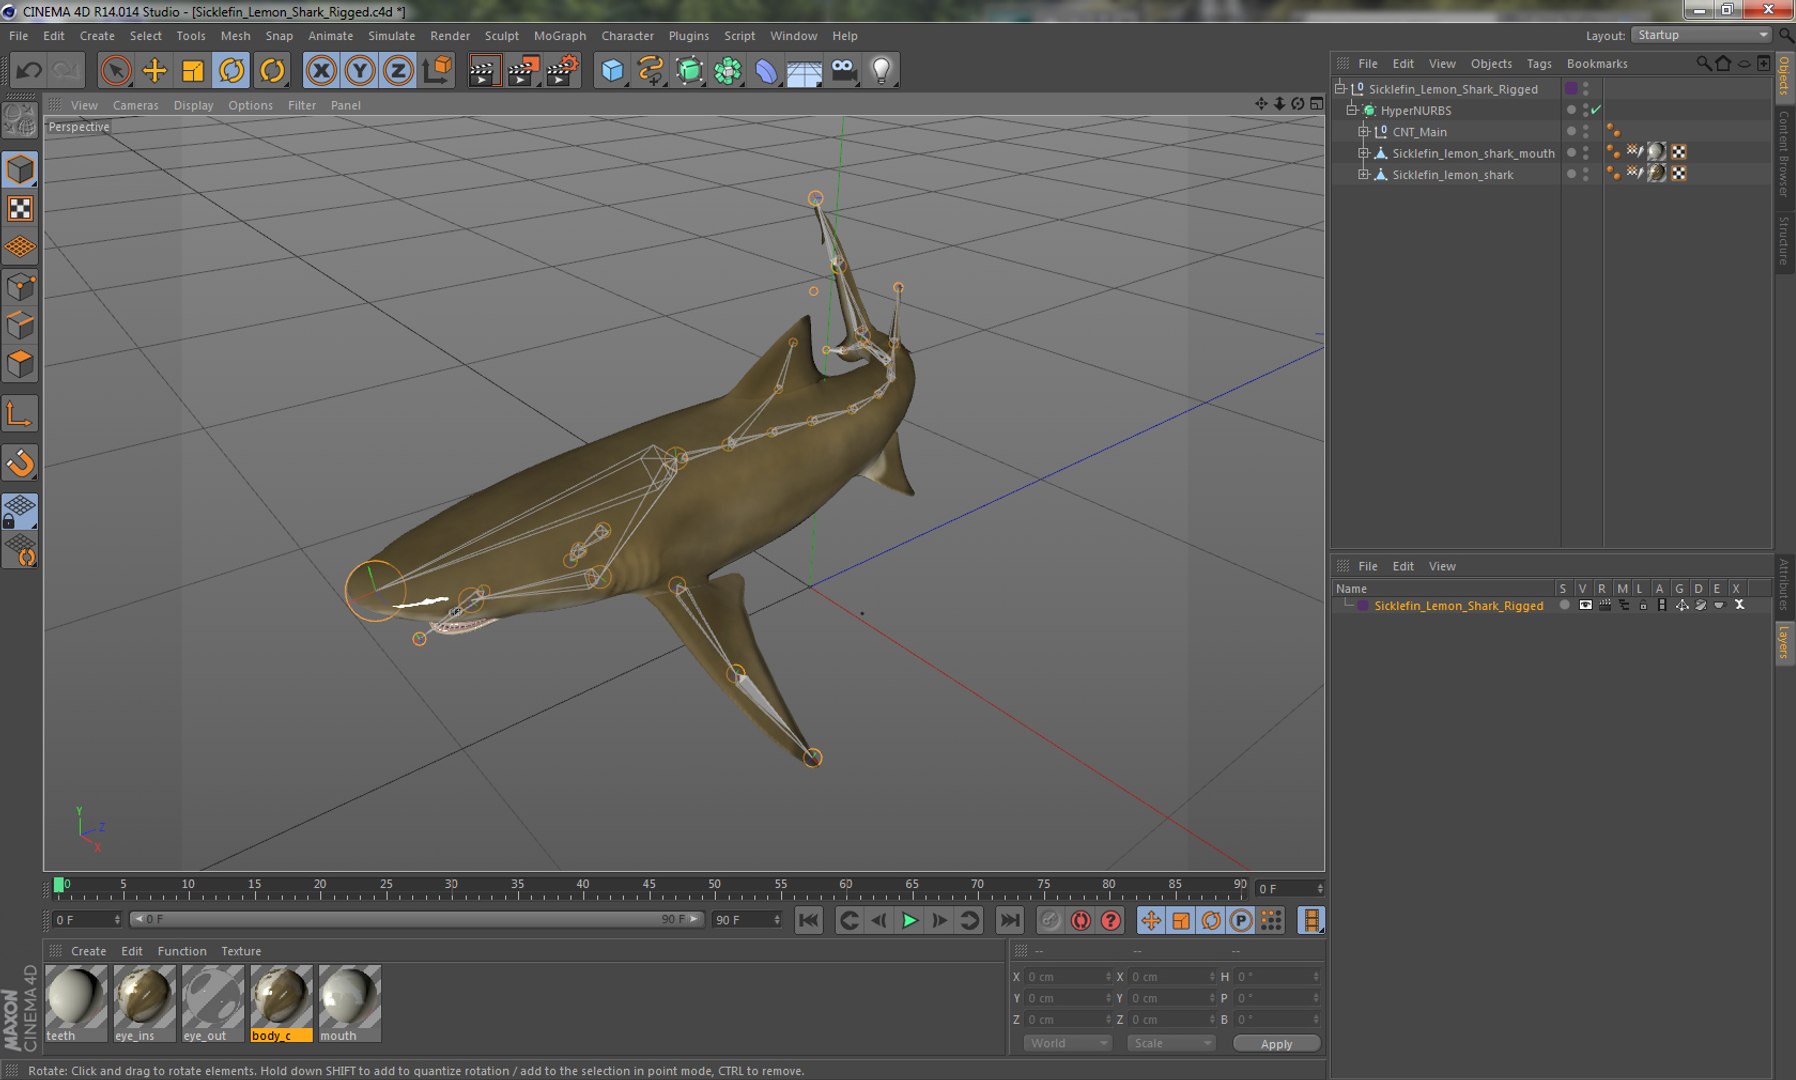Open material manager Texture menu
Viewport: 1796px width, 1080px height.
[241, 951]
